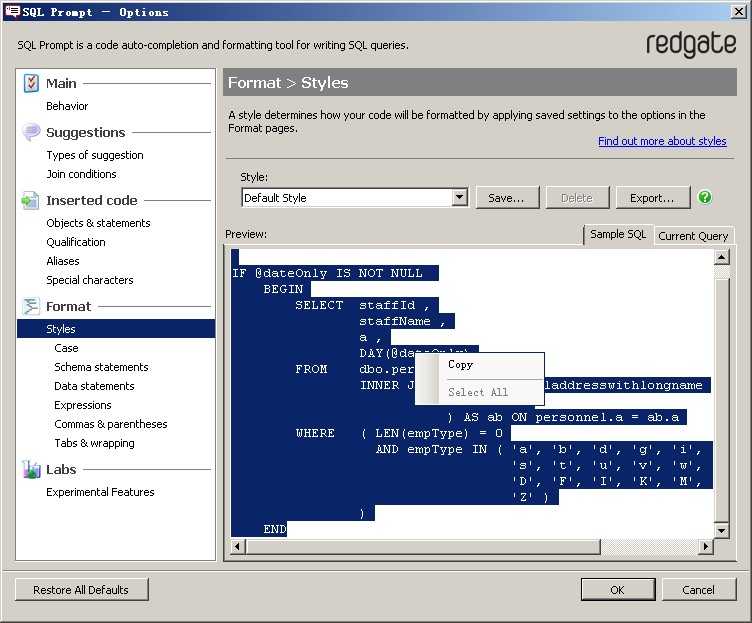This screenshot has width=752, height=623.
Task: Click the SQL Prompt title bar icon
Action: coord(12,12)
